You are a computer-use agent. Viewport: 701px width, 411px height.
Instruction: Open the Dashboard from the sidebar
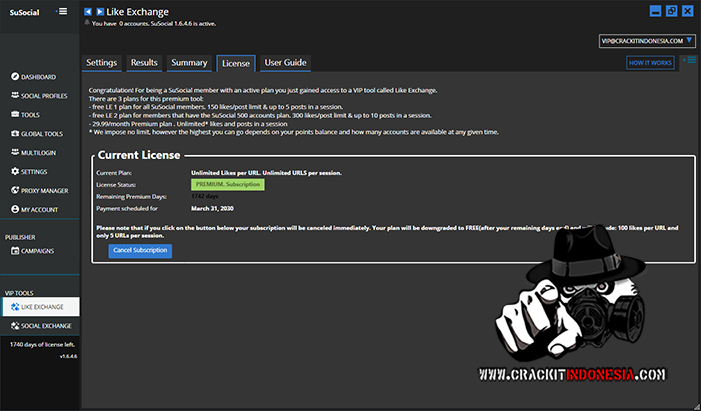38,77
